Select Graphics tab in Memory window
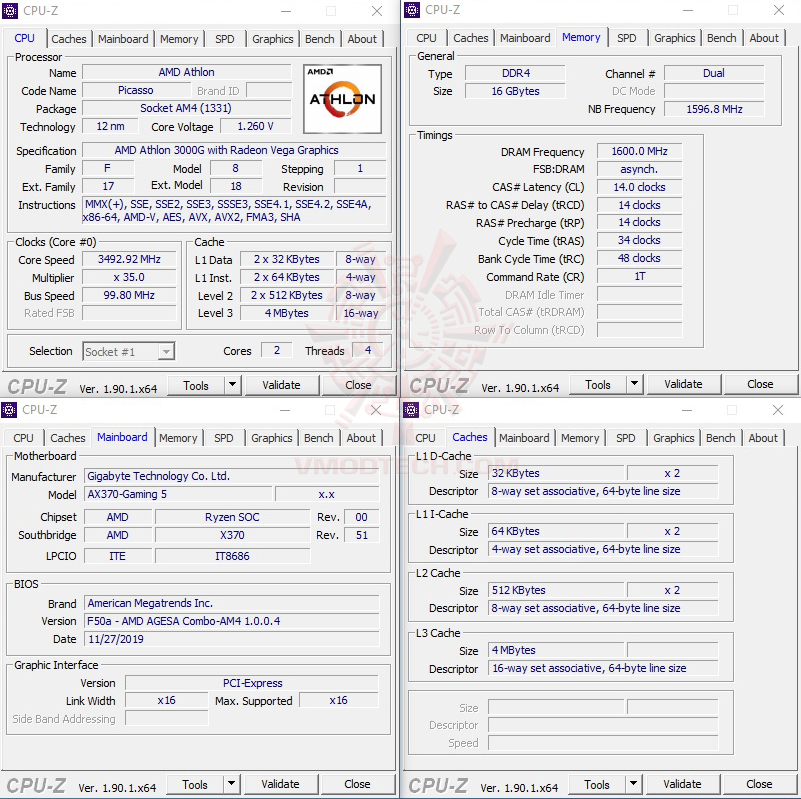The image size is (801, 799). pyautogui.click(x=675, y=38)
